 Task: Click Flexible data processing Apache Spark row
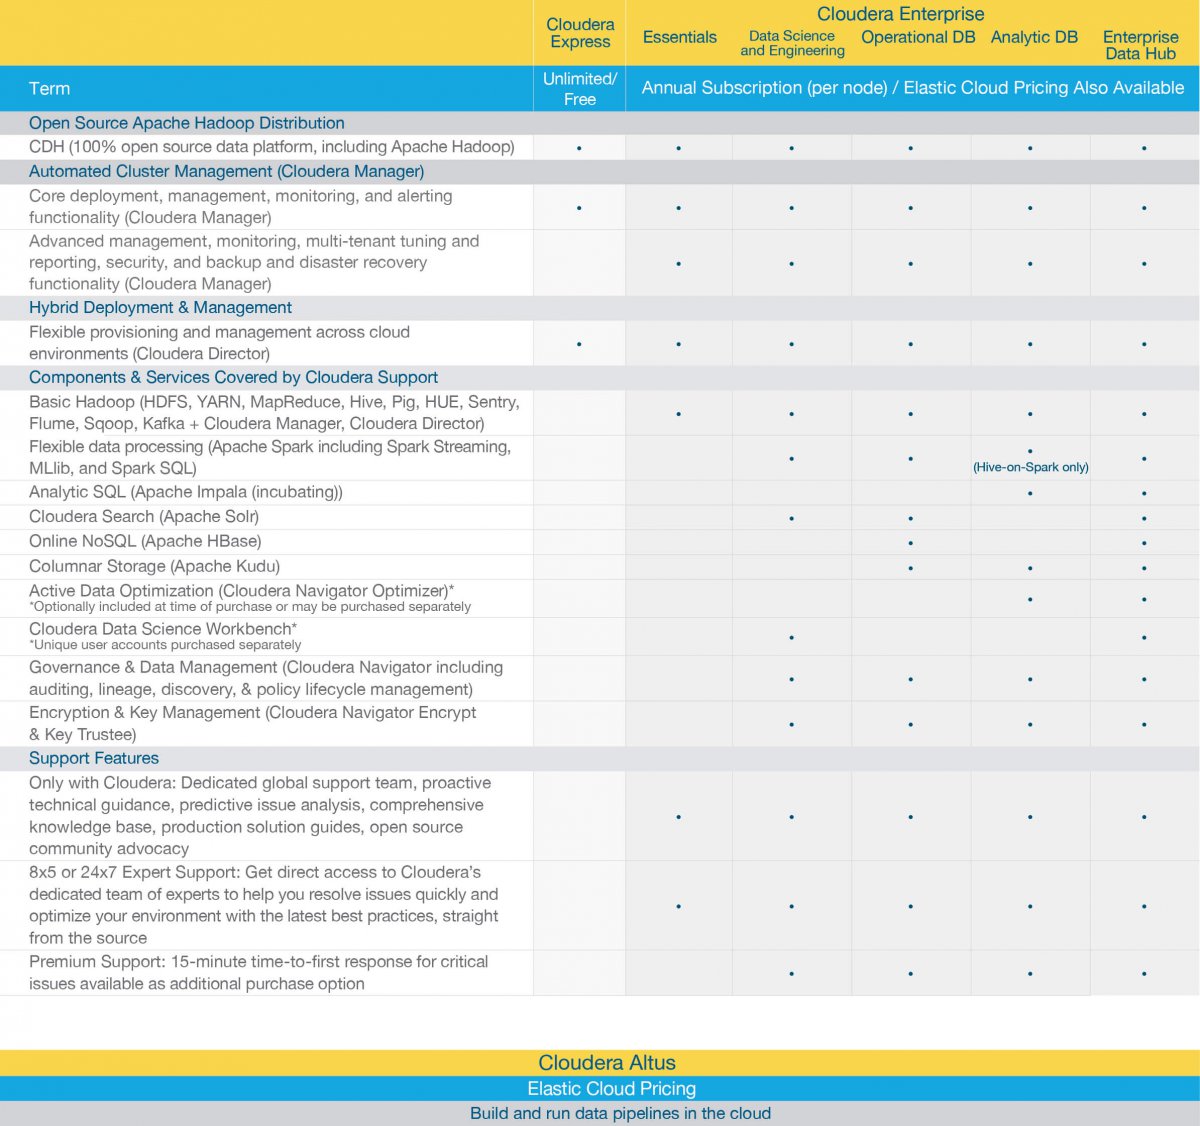[x=270, y=457]
